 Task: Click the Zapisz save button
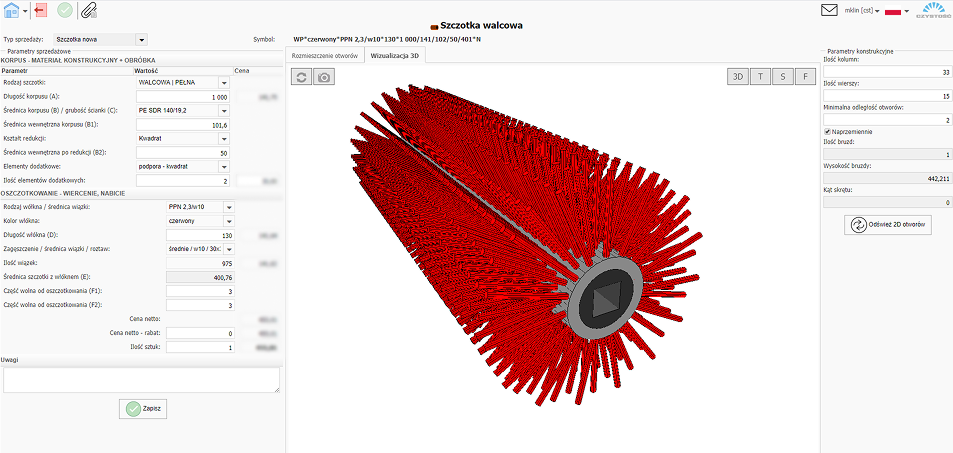[143, 409]
